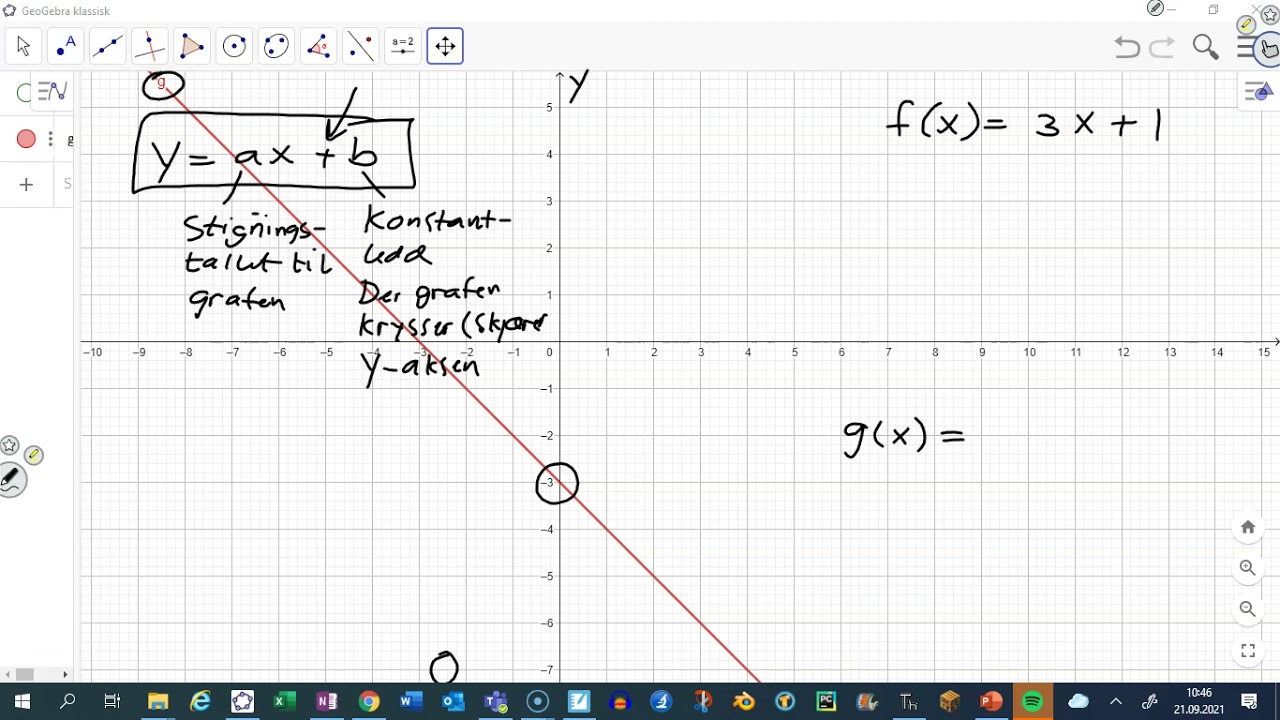This screenshot has width=1280, height=720.
Task: Select the Ellipse conic tool
Action: (276, 46)
